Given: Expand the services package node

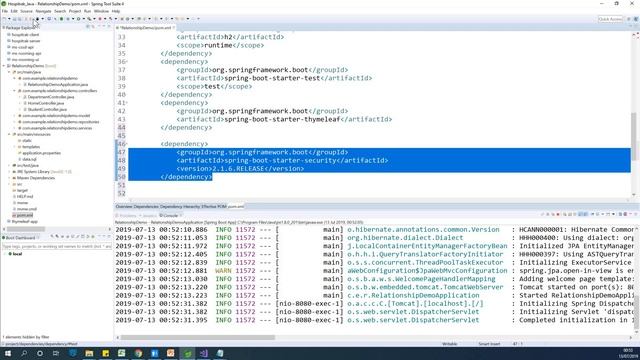Looking at the screenshot, I should pyautogui.click(x=14, y=128).
